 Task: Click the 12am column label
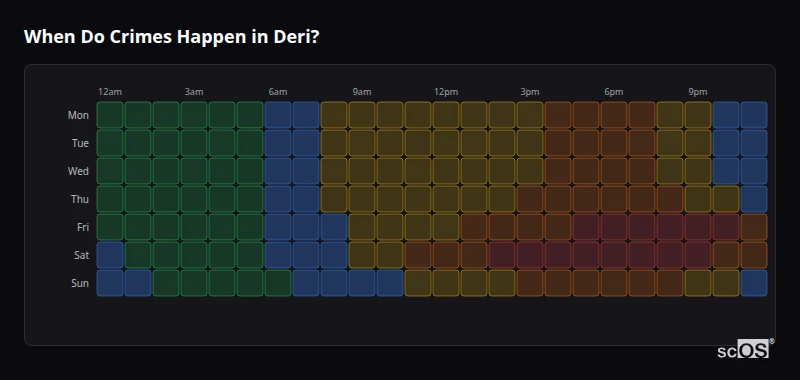[110, 92]
